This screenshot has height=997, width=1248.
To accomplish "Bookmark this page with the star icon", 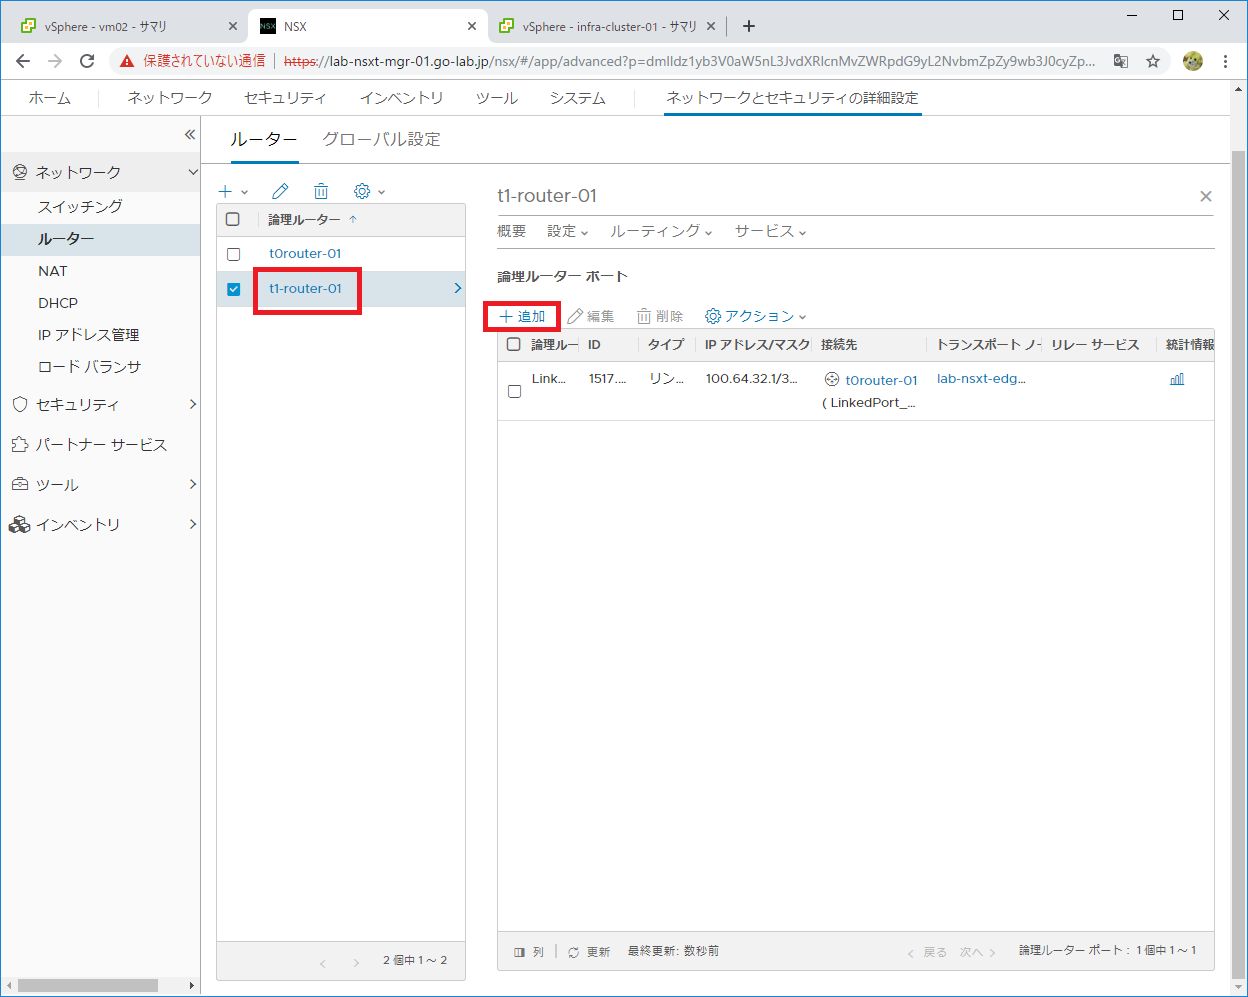I will click(x=1153, y=61).
